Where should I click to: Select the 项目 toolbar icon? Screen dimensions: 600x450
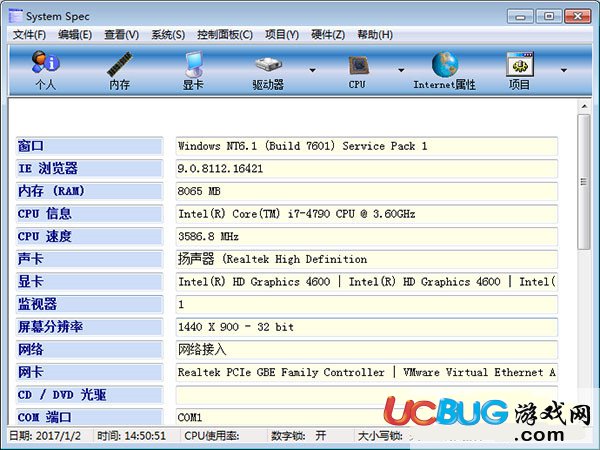click(519, 70)
